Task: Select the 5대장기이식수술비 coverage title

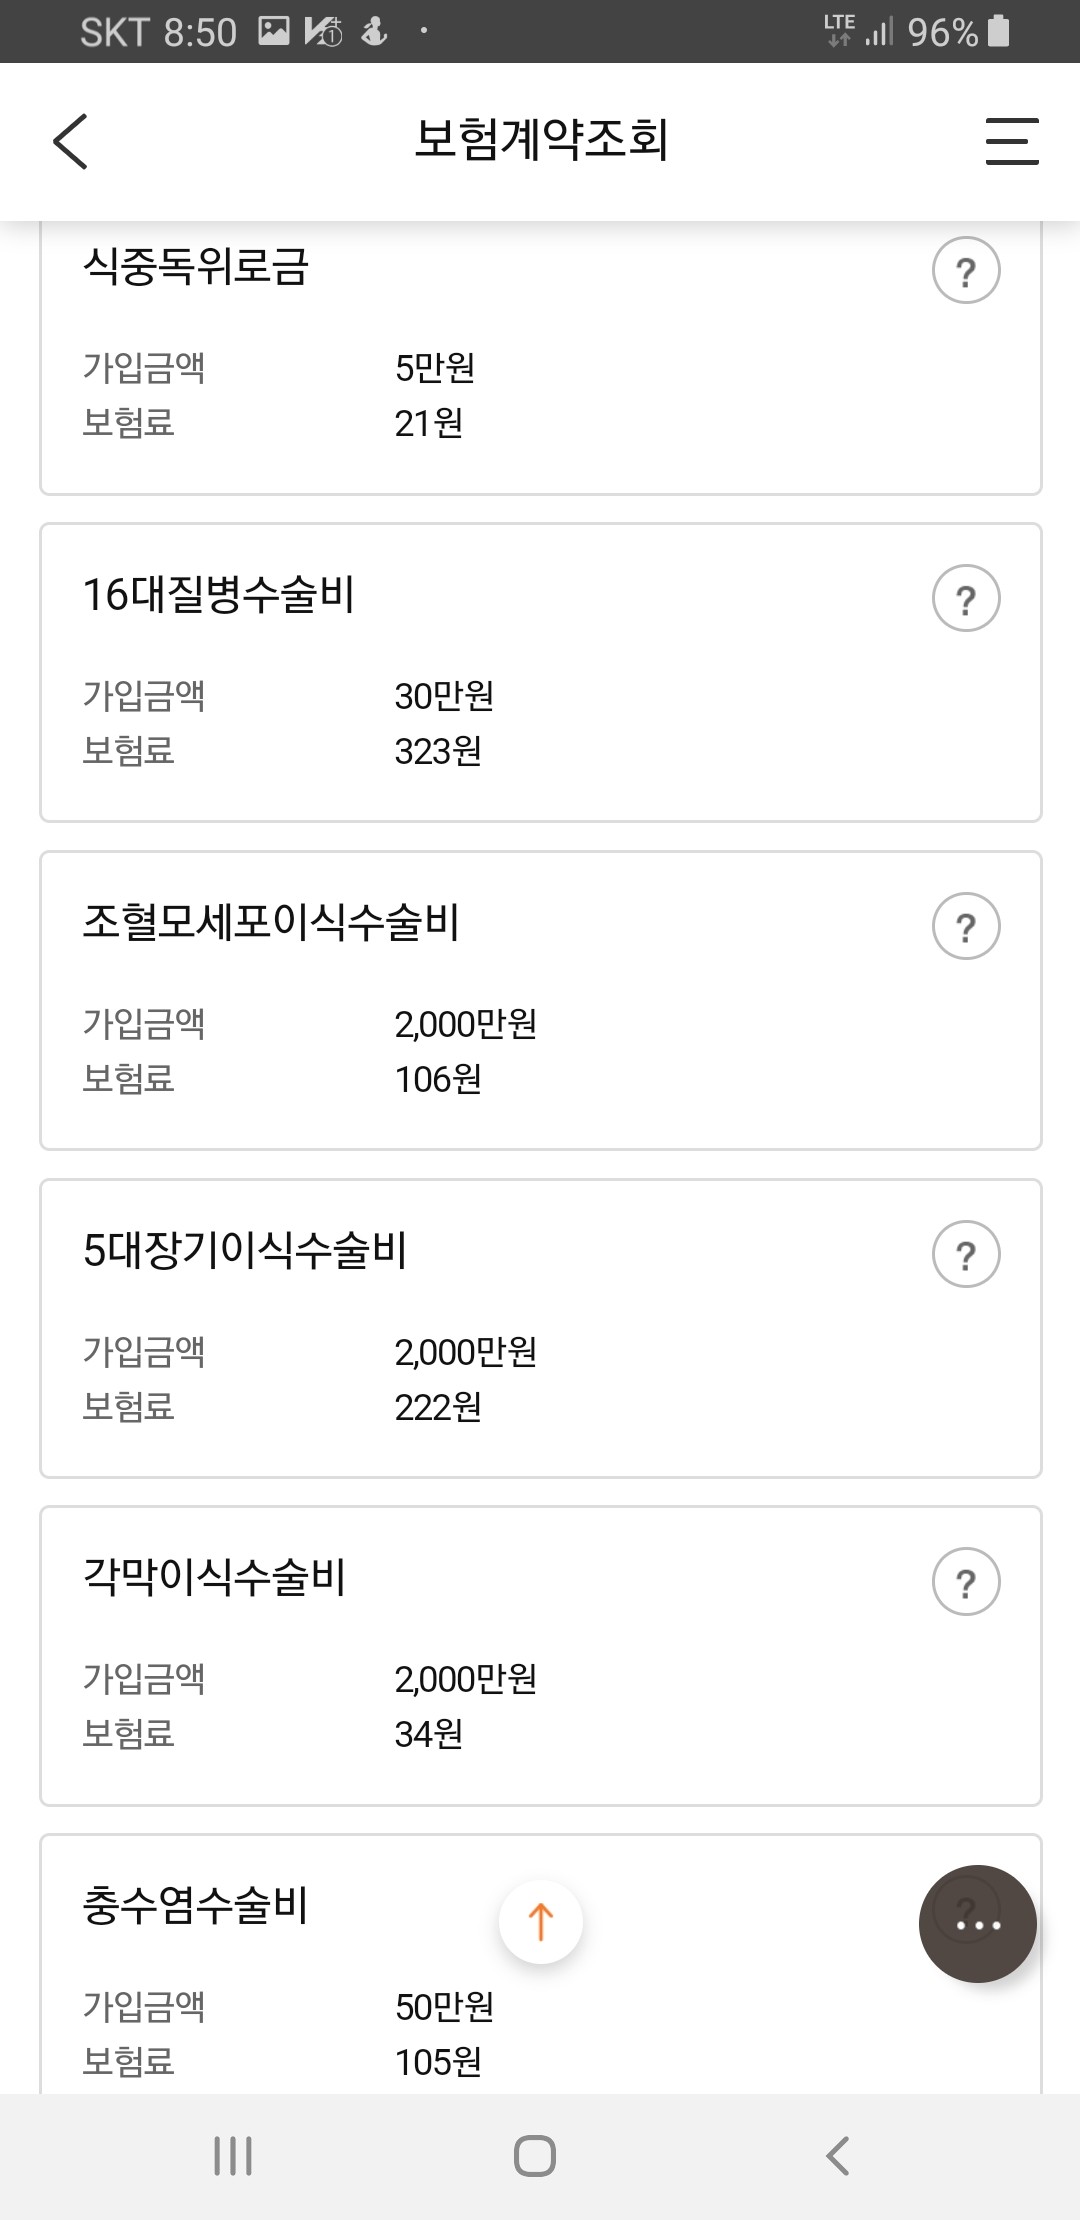Action: coord(245,1250)
